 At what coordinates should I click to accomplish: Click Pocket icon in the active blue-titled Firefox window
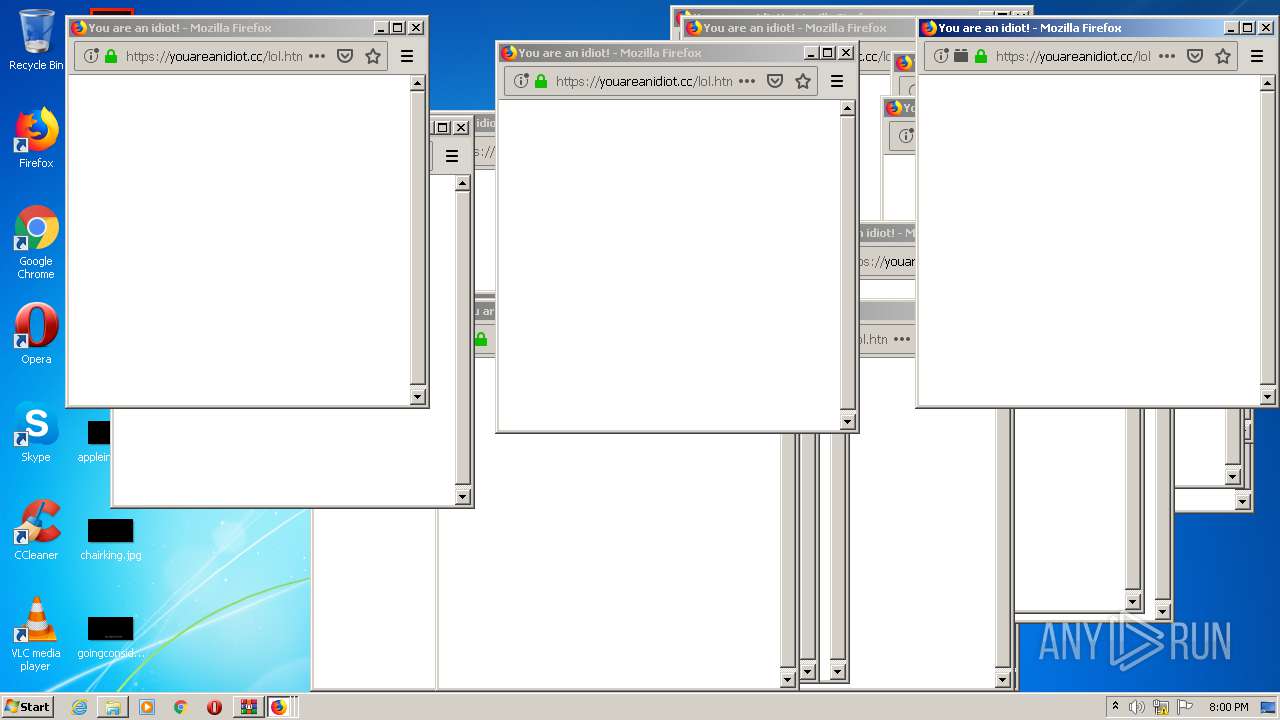(1195, 56)
